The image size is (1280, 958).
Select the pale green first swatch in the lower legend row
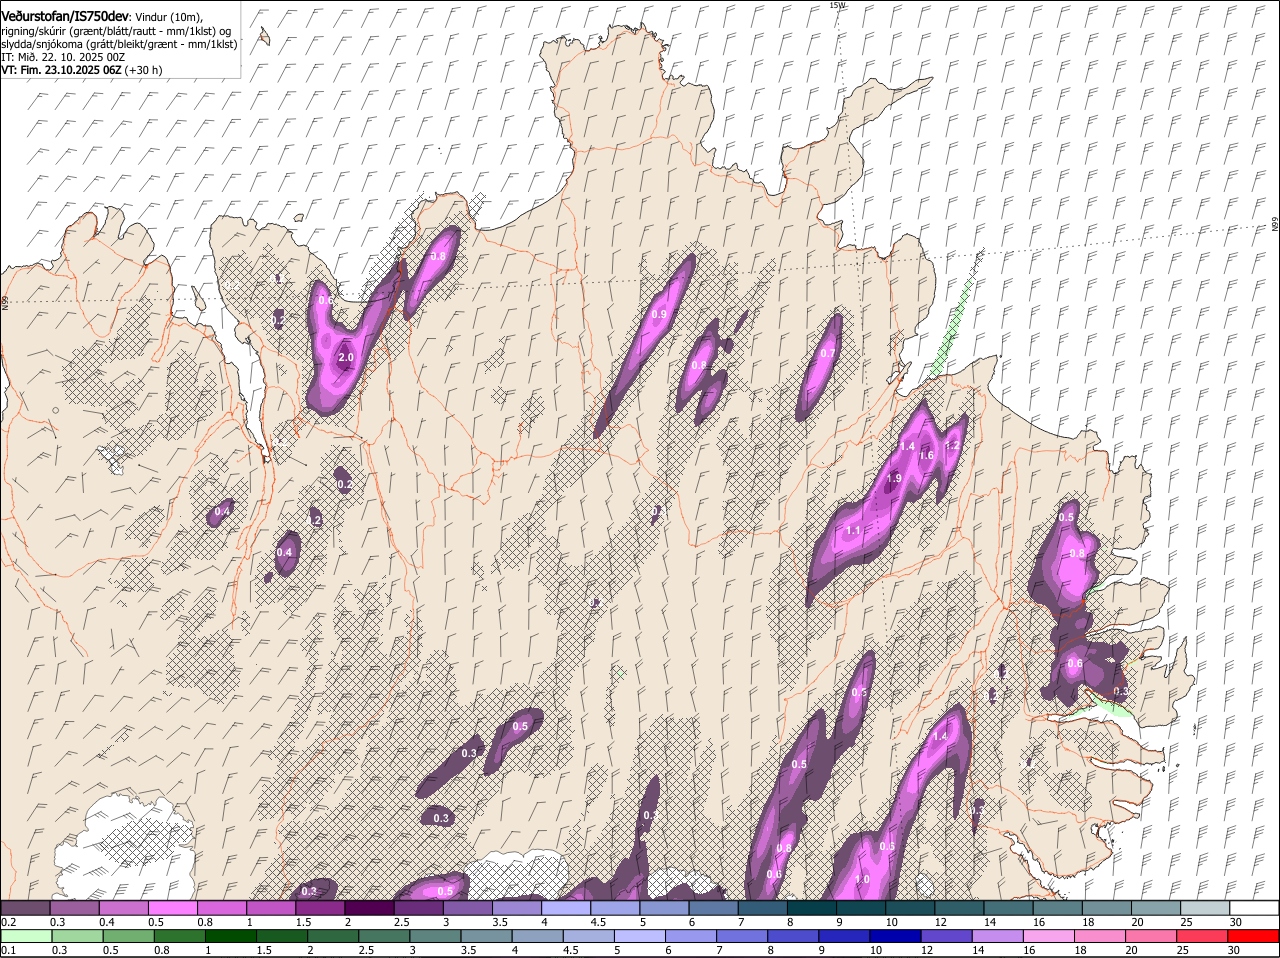coord(24,936)
